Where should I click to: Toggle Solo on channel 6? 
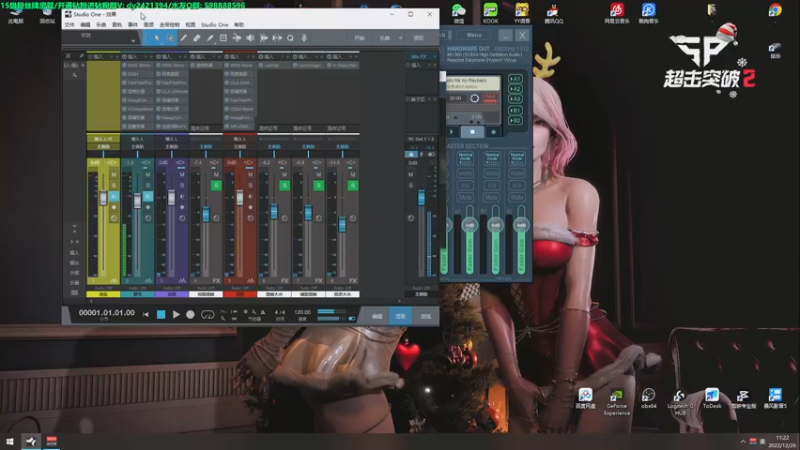[x=285, y=185]
